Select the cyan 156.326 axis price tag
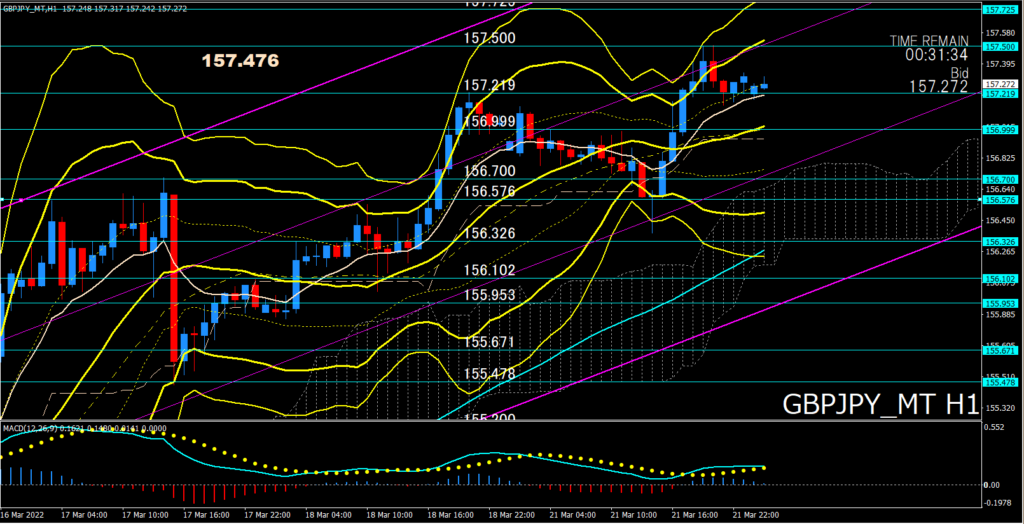Screen dimensions: 1024x524 coord(999,242)
